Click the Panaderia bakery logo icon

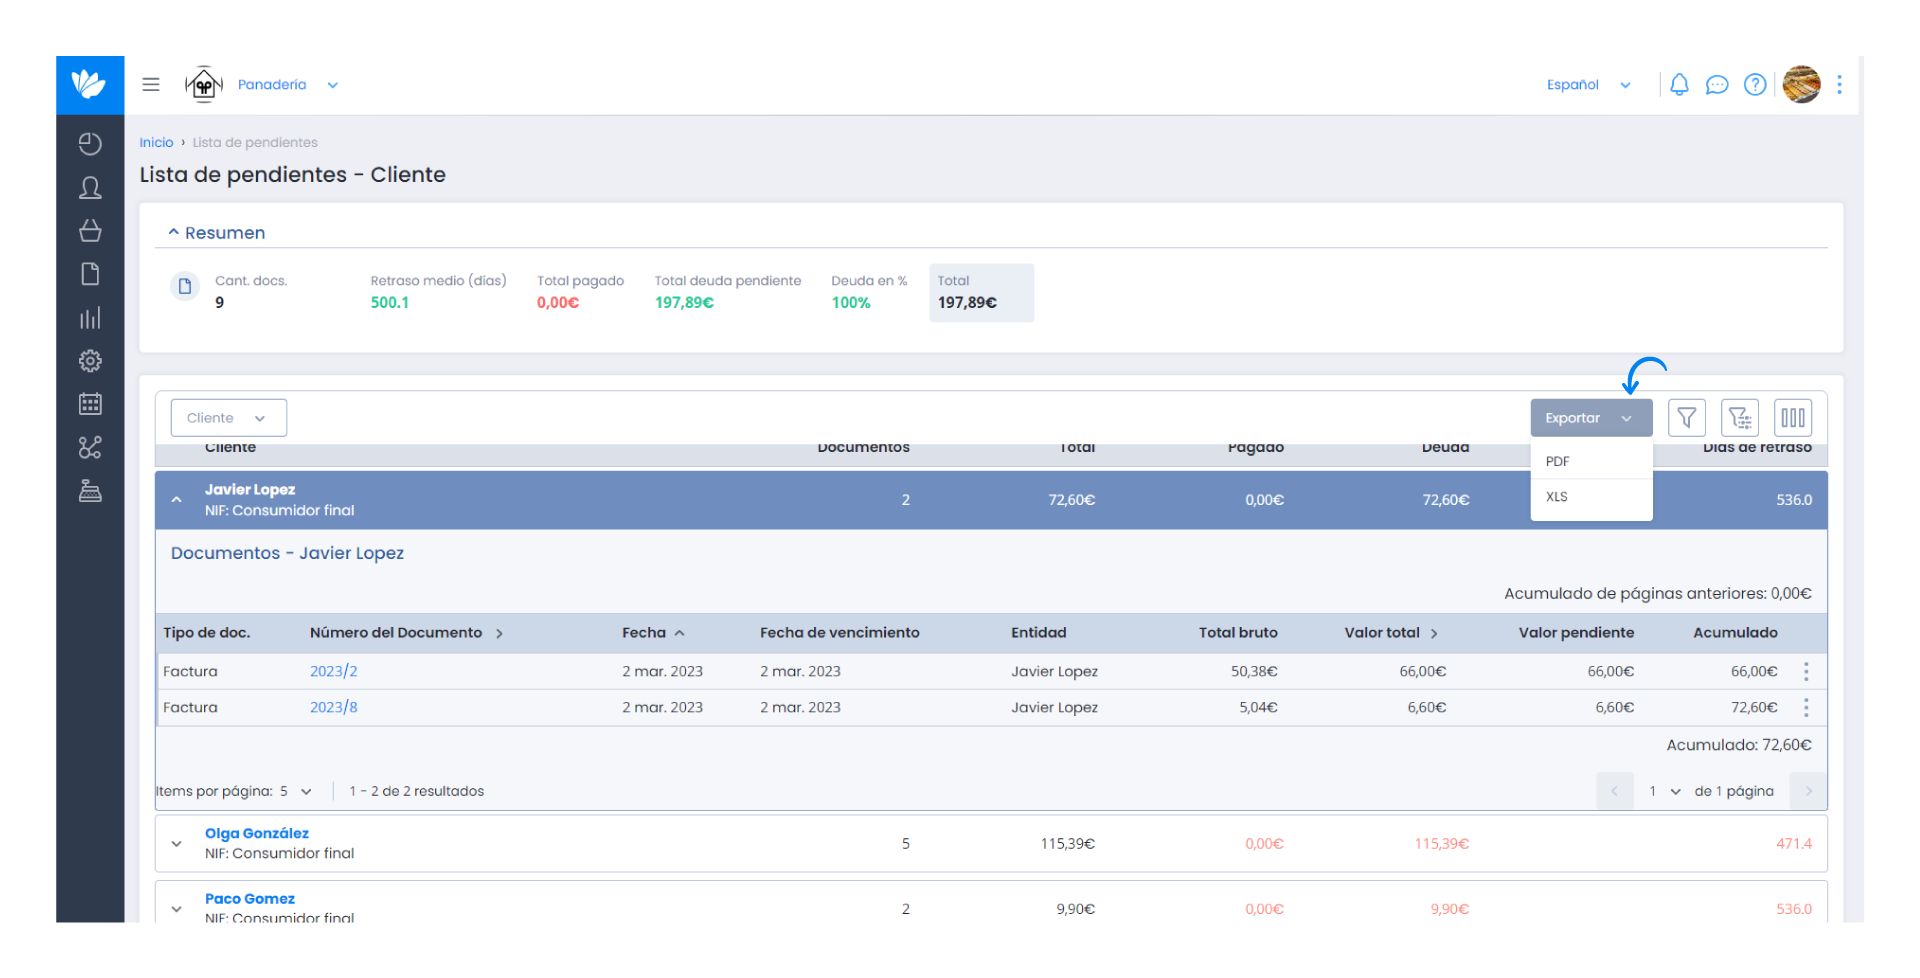pos(204,85)
